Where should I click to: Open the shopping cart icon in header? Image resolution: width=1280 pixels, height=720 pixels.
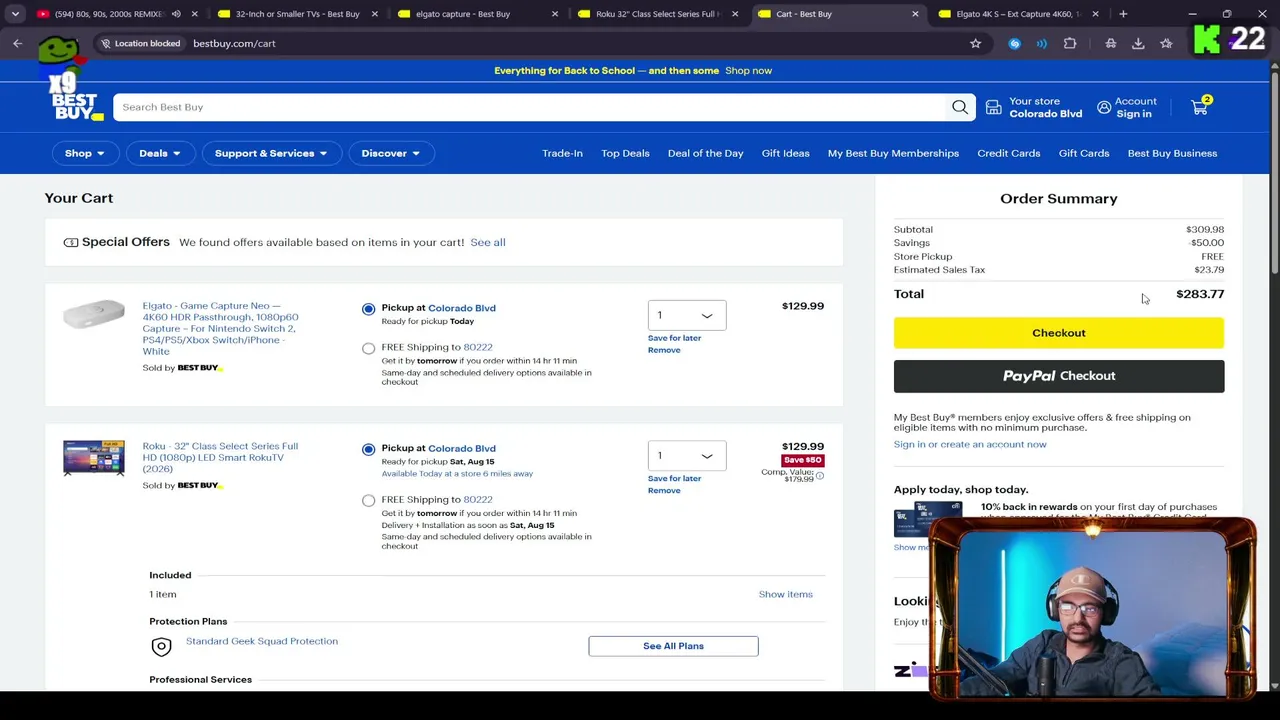[1200, 107]
